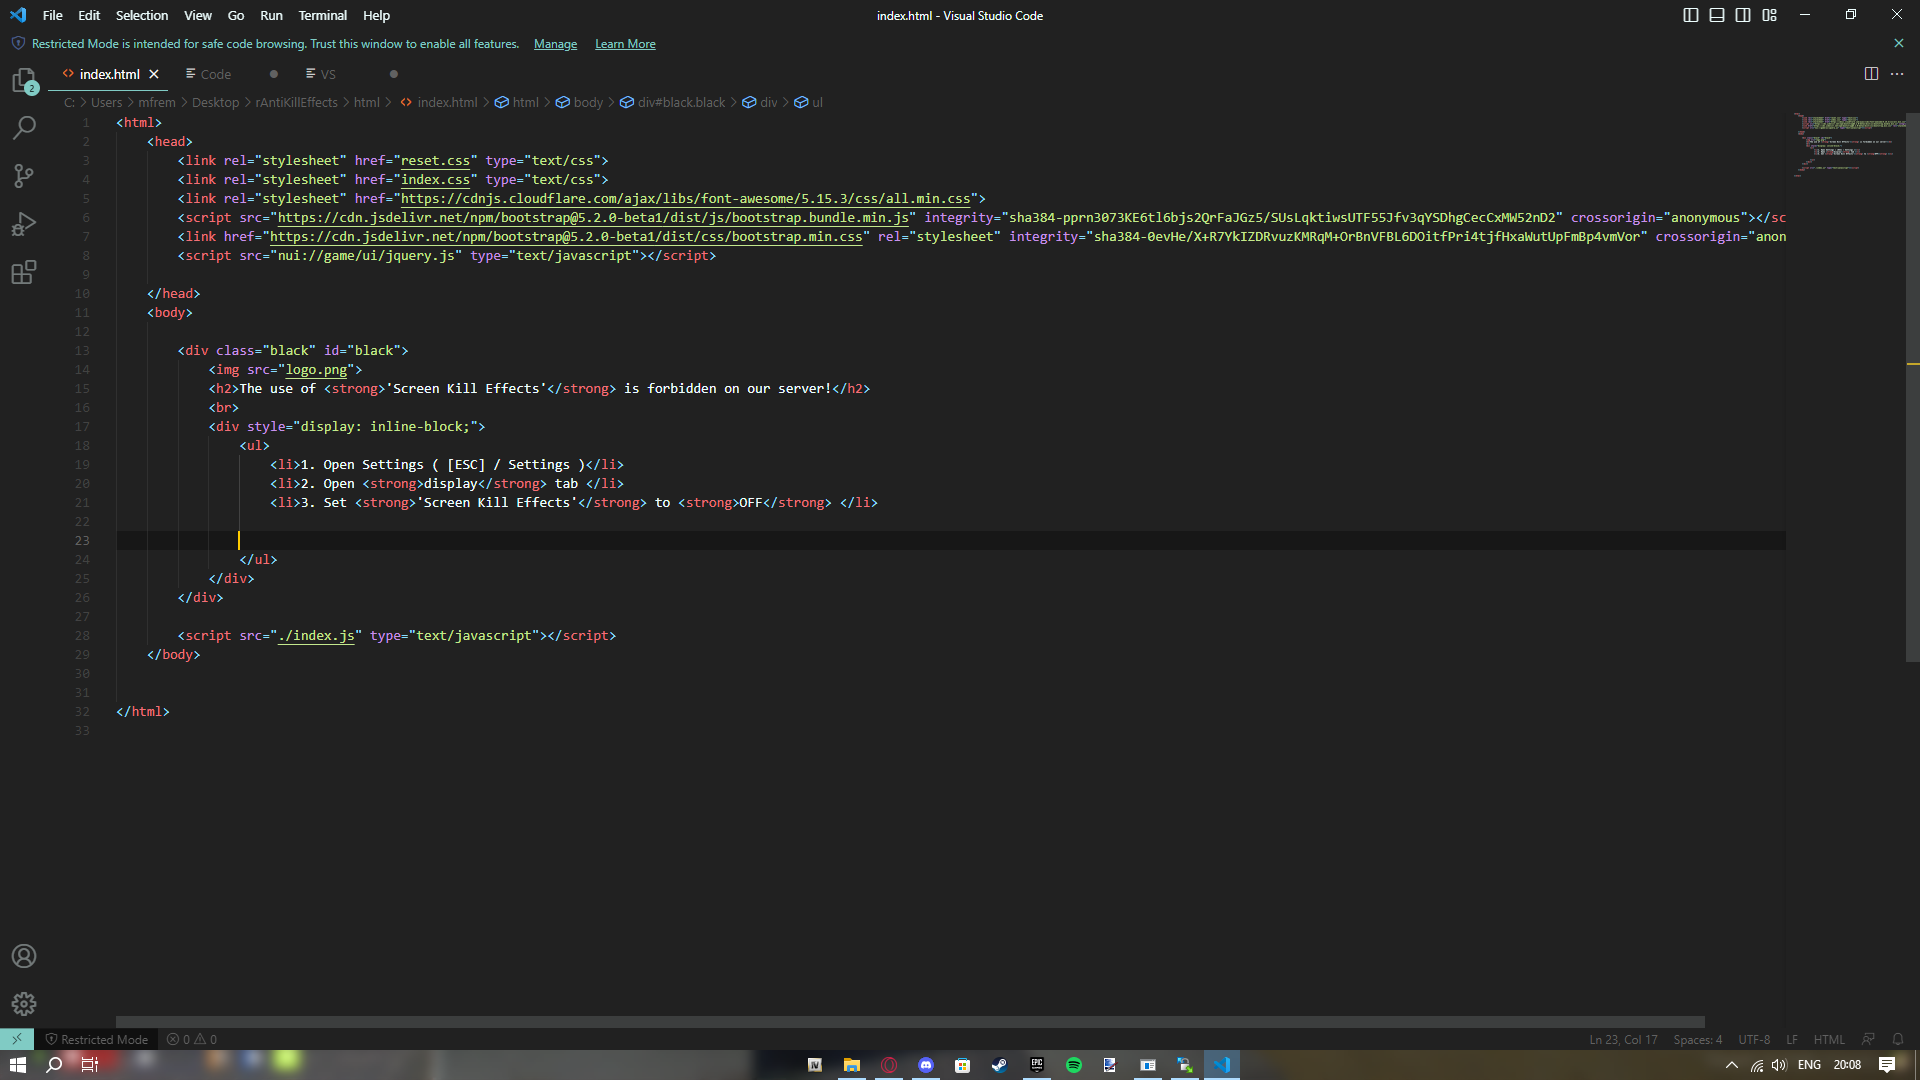Open the div#black.black breadcrumb

680,102
